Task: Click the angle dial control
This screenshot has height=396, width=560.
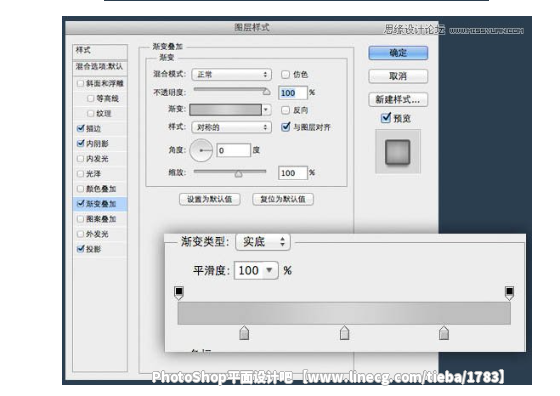Action: click(x=201, y=150)
